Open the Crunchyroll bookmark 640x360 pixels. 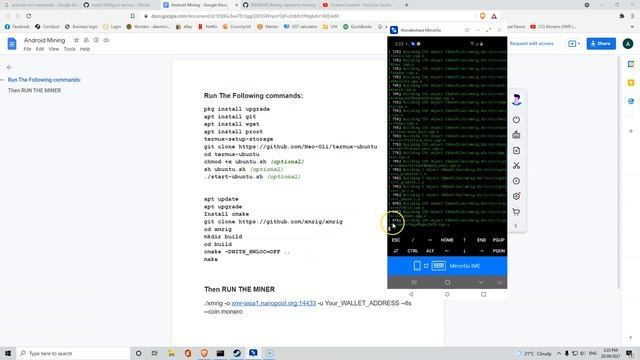(x=237, y=27)
